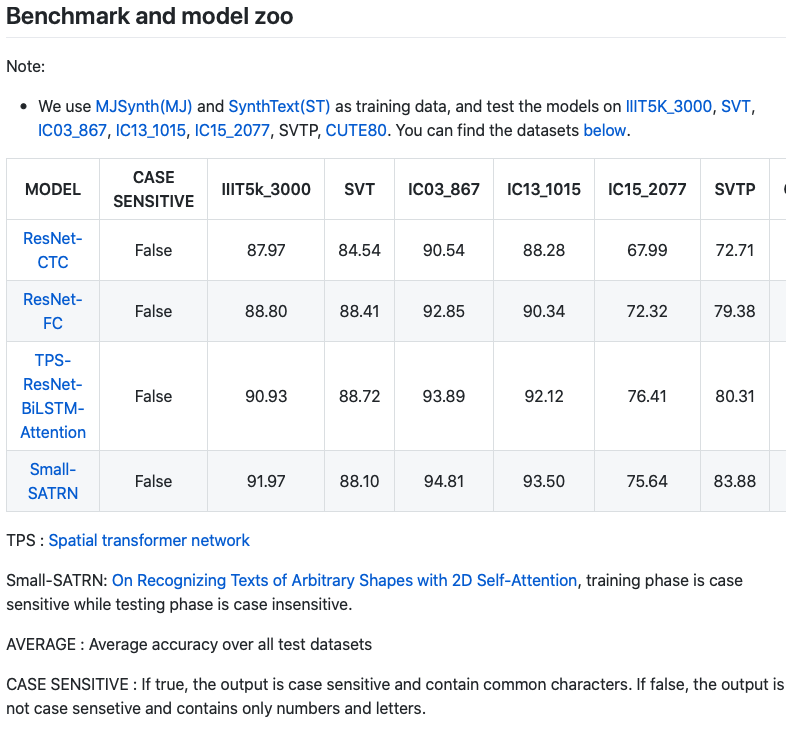
Task: Jump to datasets via 'below' link
Action: click(604, 130)
